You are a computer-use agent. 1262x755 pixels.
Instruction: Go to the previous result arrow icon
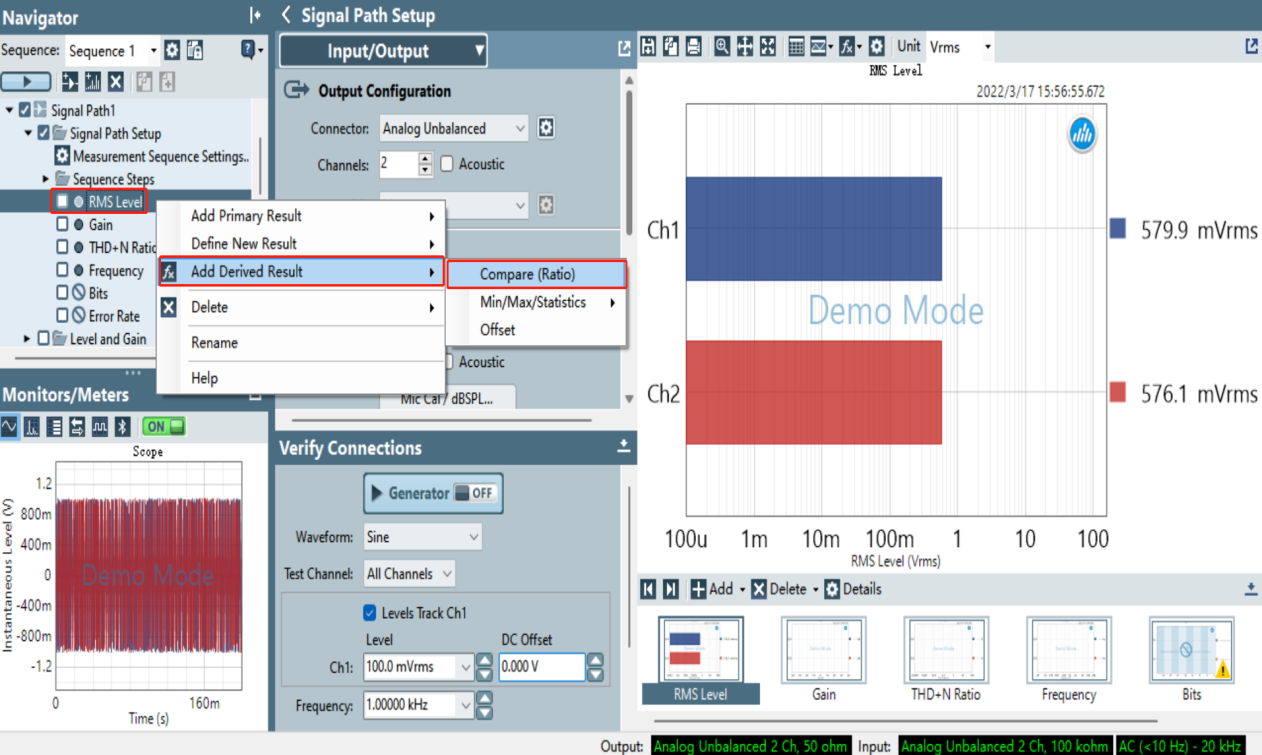[x=648, y=589]
